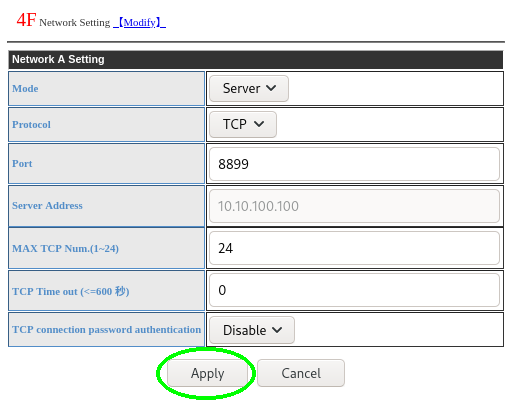Click the Server Address field 10.10.100.100
The height and width of the screenshot is (400, 511).
coord(354,206)
